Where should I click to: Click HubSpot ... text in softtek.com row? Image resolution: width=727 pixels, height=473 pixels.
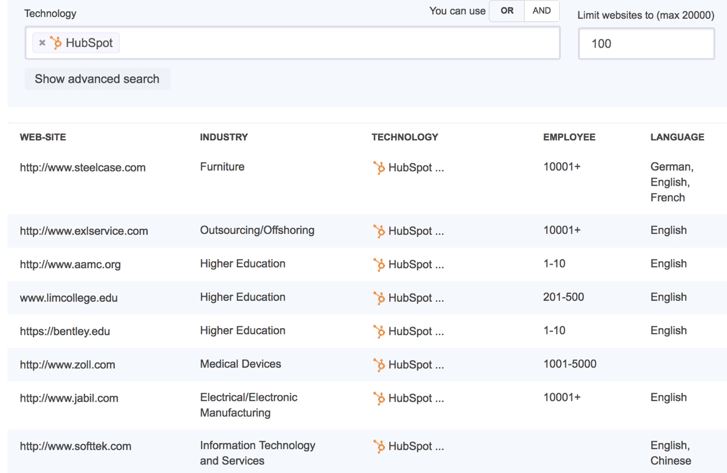pyautogui.click(x=416, y=446)
